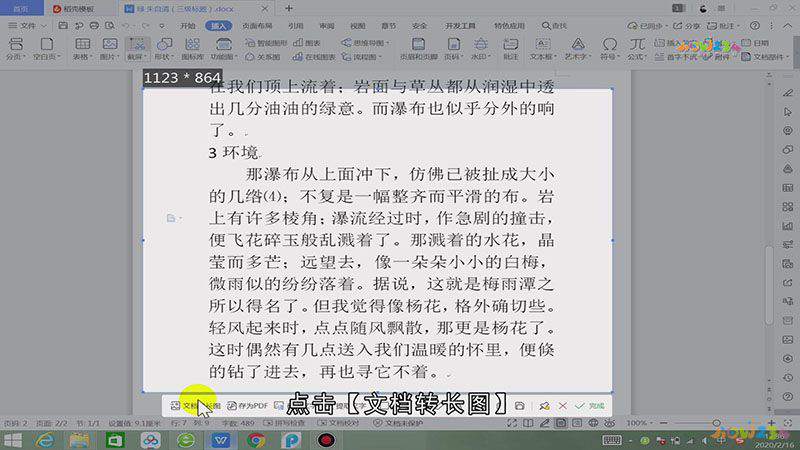Insert a blank page with 空白页
This screenshot has height=450, width=800.
pyautogui.click(x=46, y=49)
